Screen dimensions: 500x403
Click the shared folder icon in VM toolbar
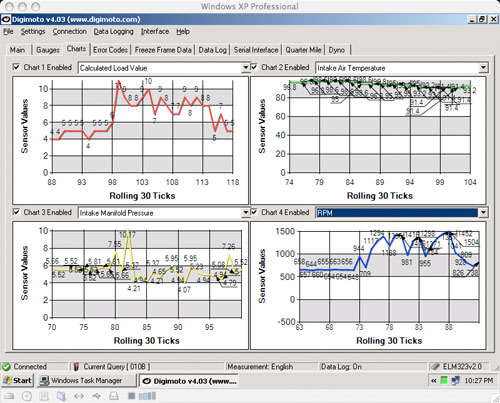pos(61,396)
